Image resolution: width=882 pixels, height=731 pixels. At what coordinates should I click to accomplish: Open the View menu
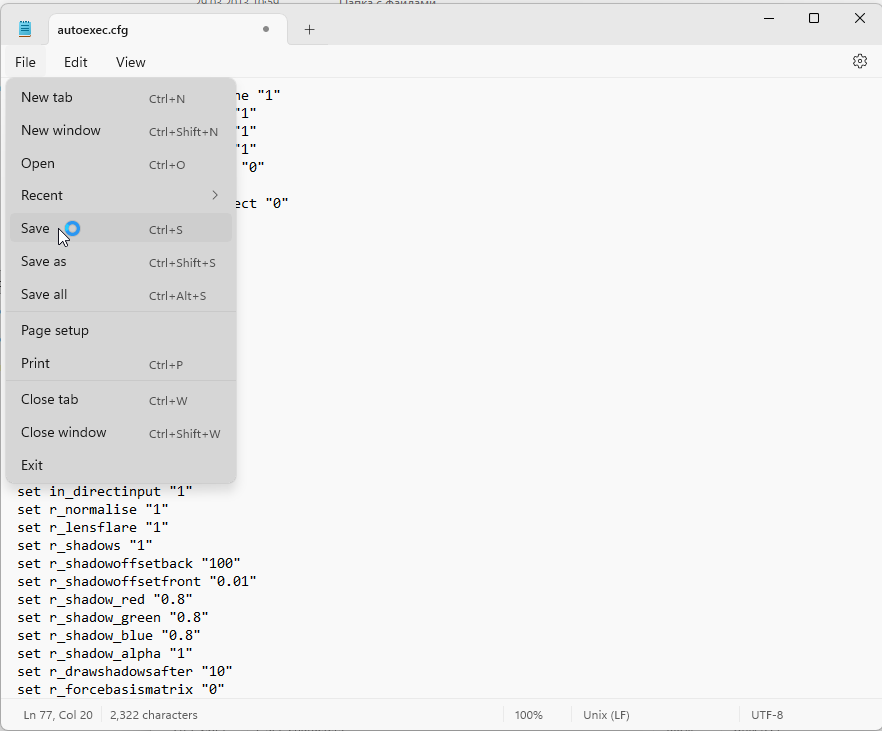point(130,62)
